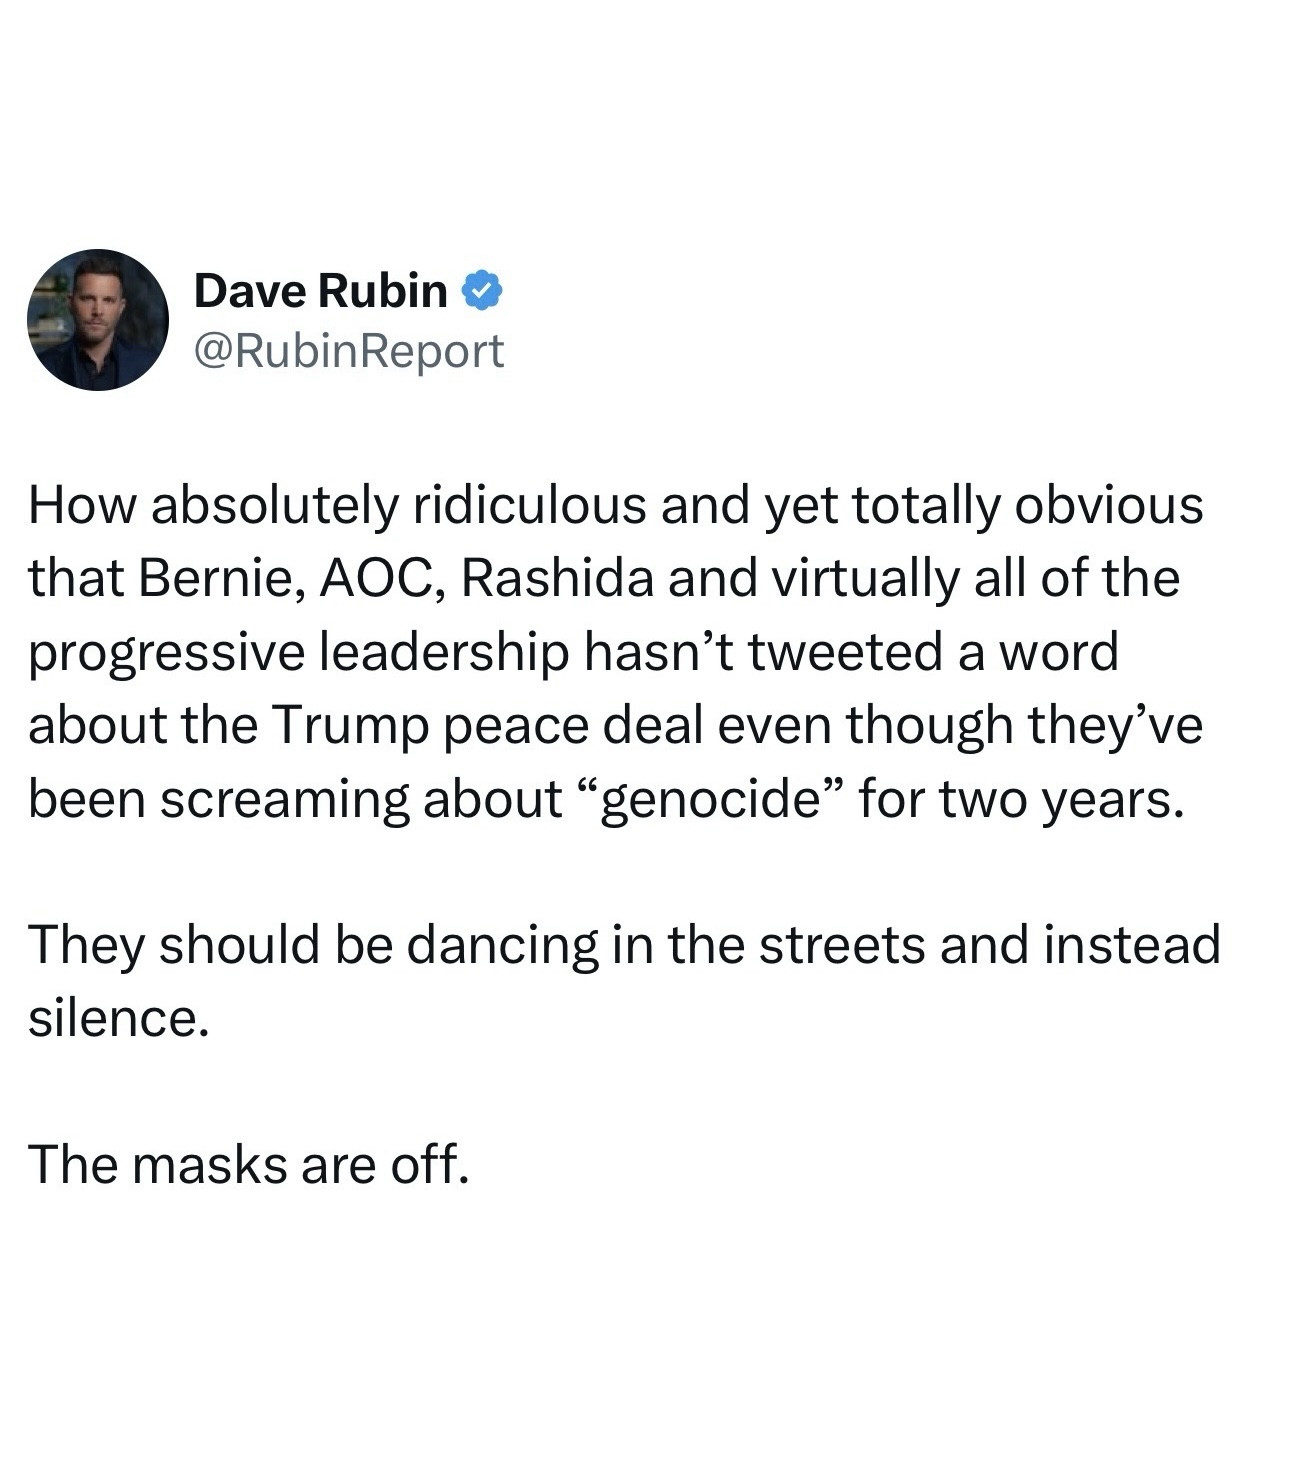This screenshot has width=1290, height=1476.
Task: Open the Dave Rubin display name link
Action: point(320,291)
